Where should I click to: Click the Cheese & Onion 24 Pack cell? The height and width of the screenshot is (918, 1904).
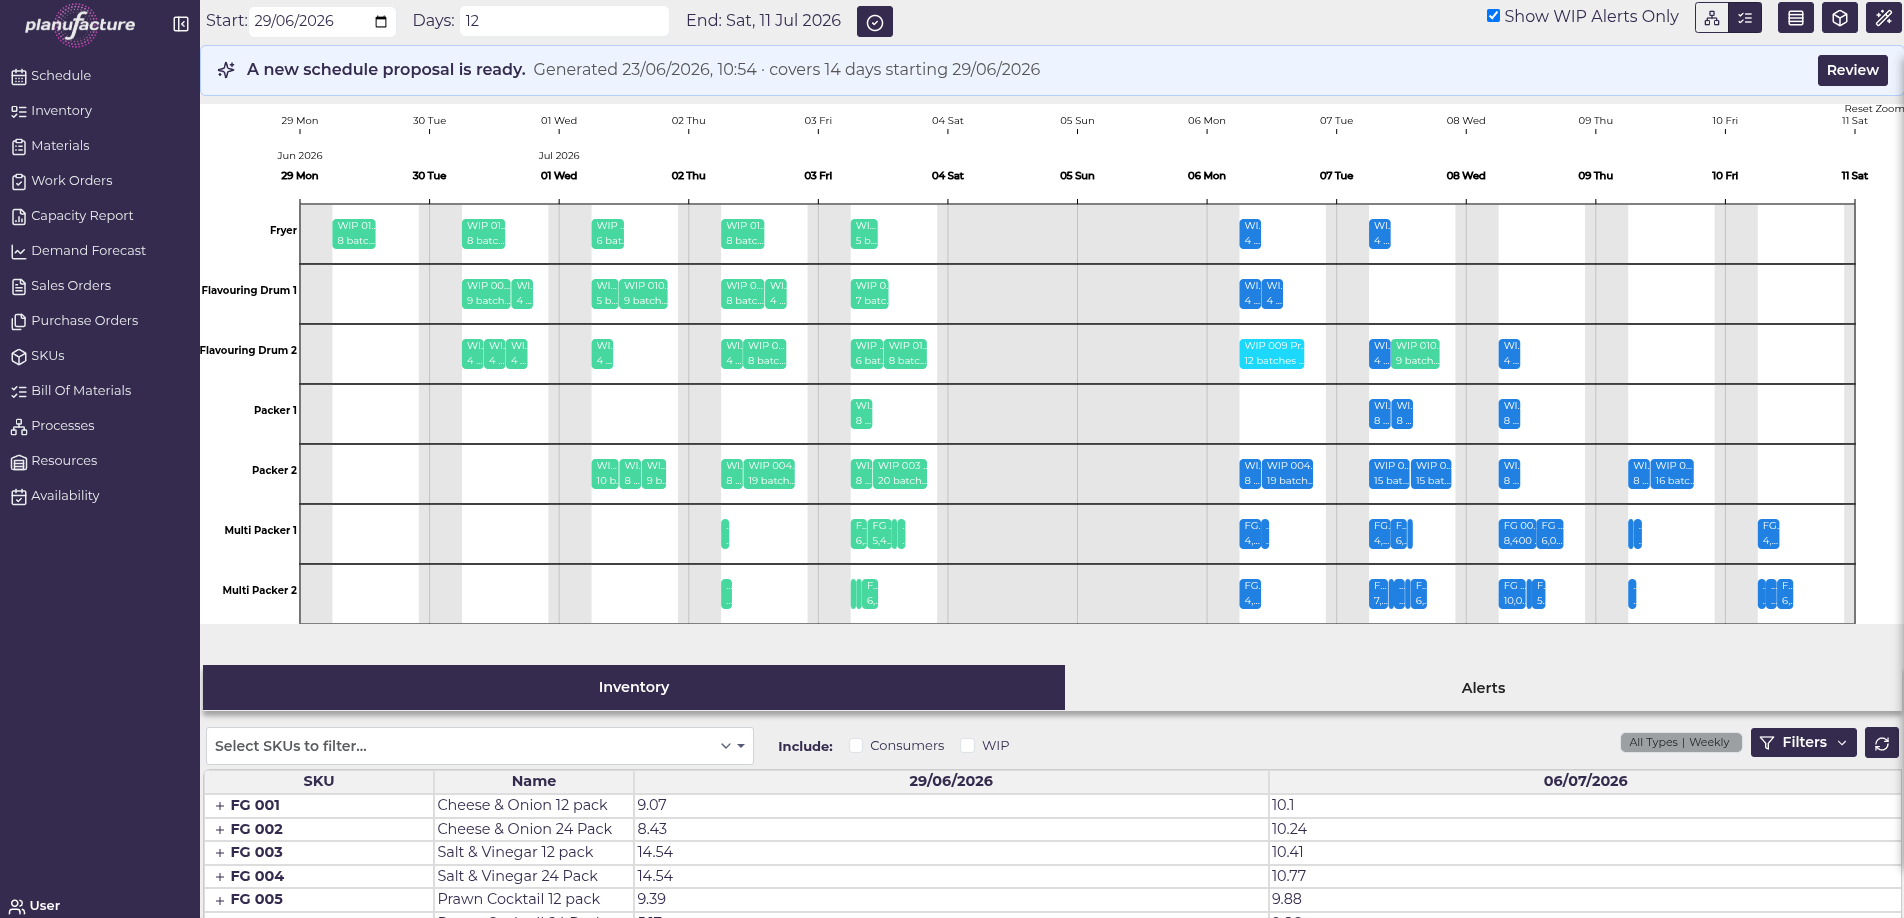pyautogui.click(x=534, y=829)
